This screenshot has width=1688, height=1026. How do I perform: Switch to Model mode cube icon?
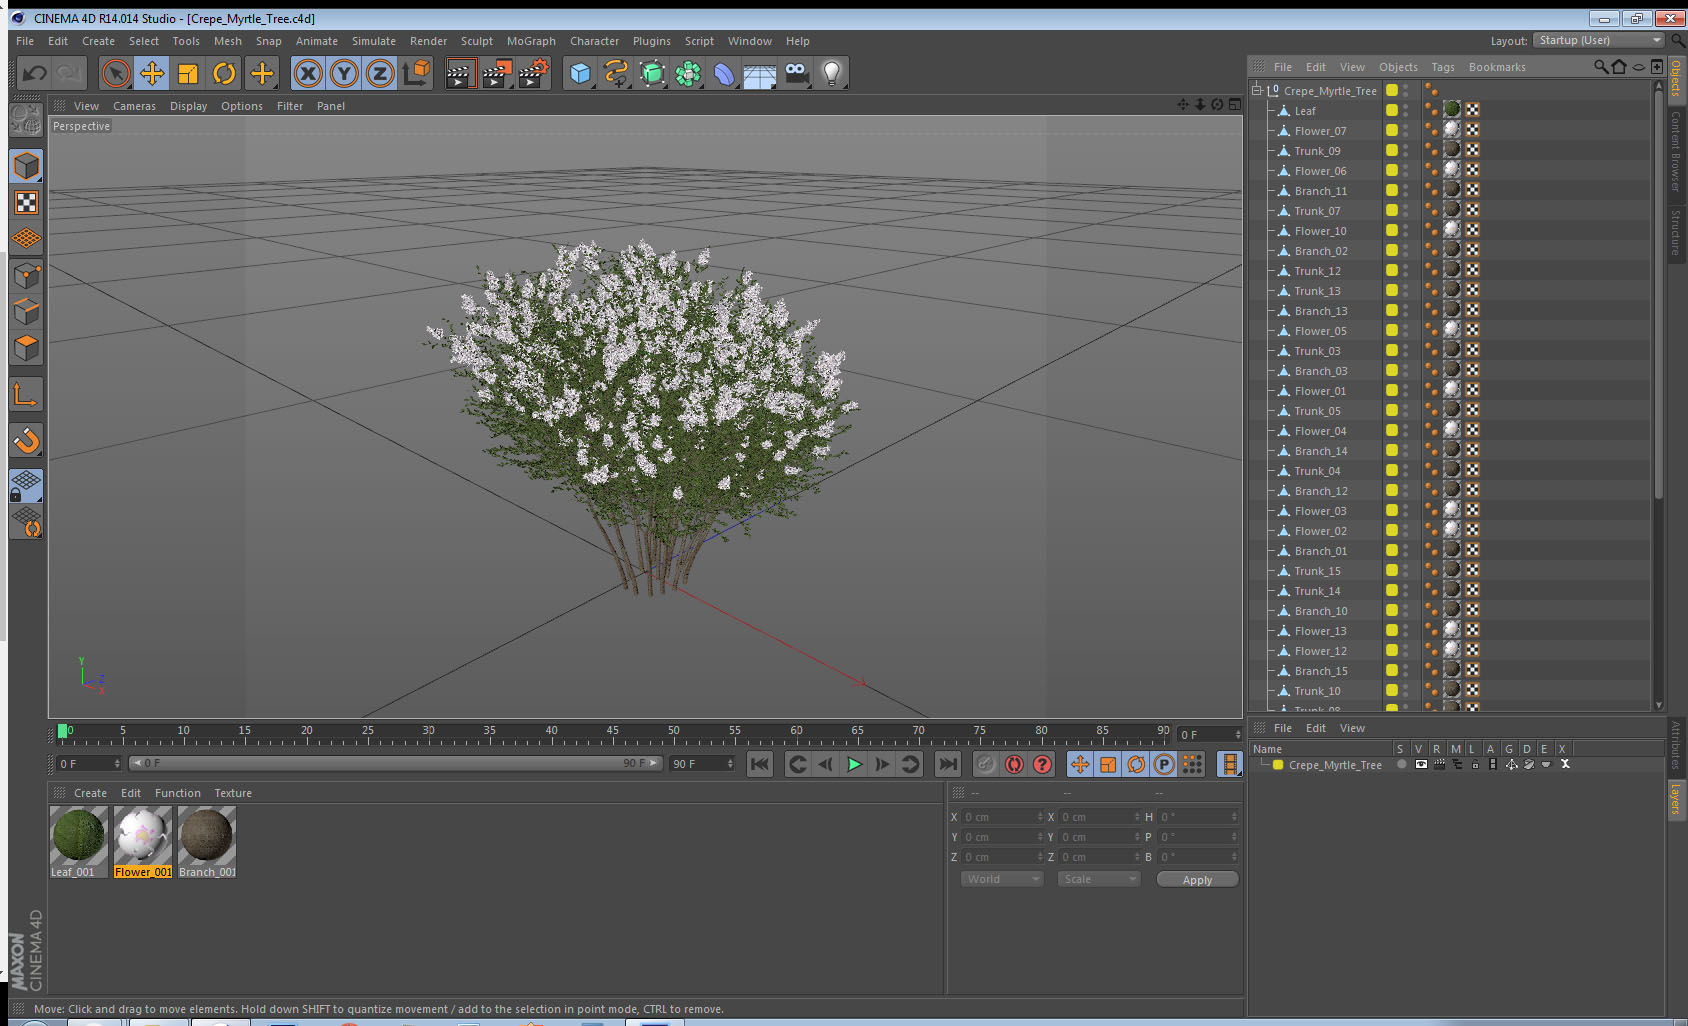click(26, 166)
